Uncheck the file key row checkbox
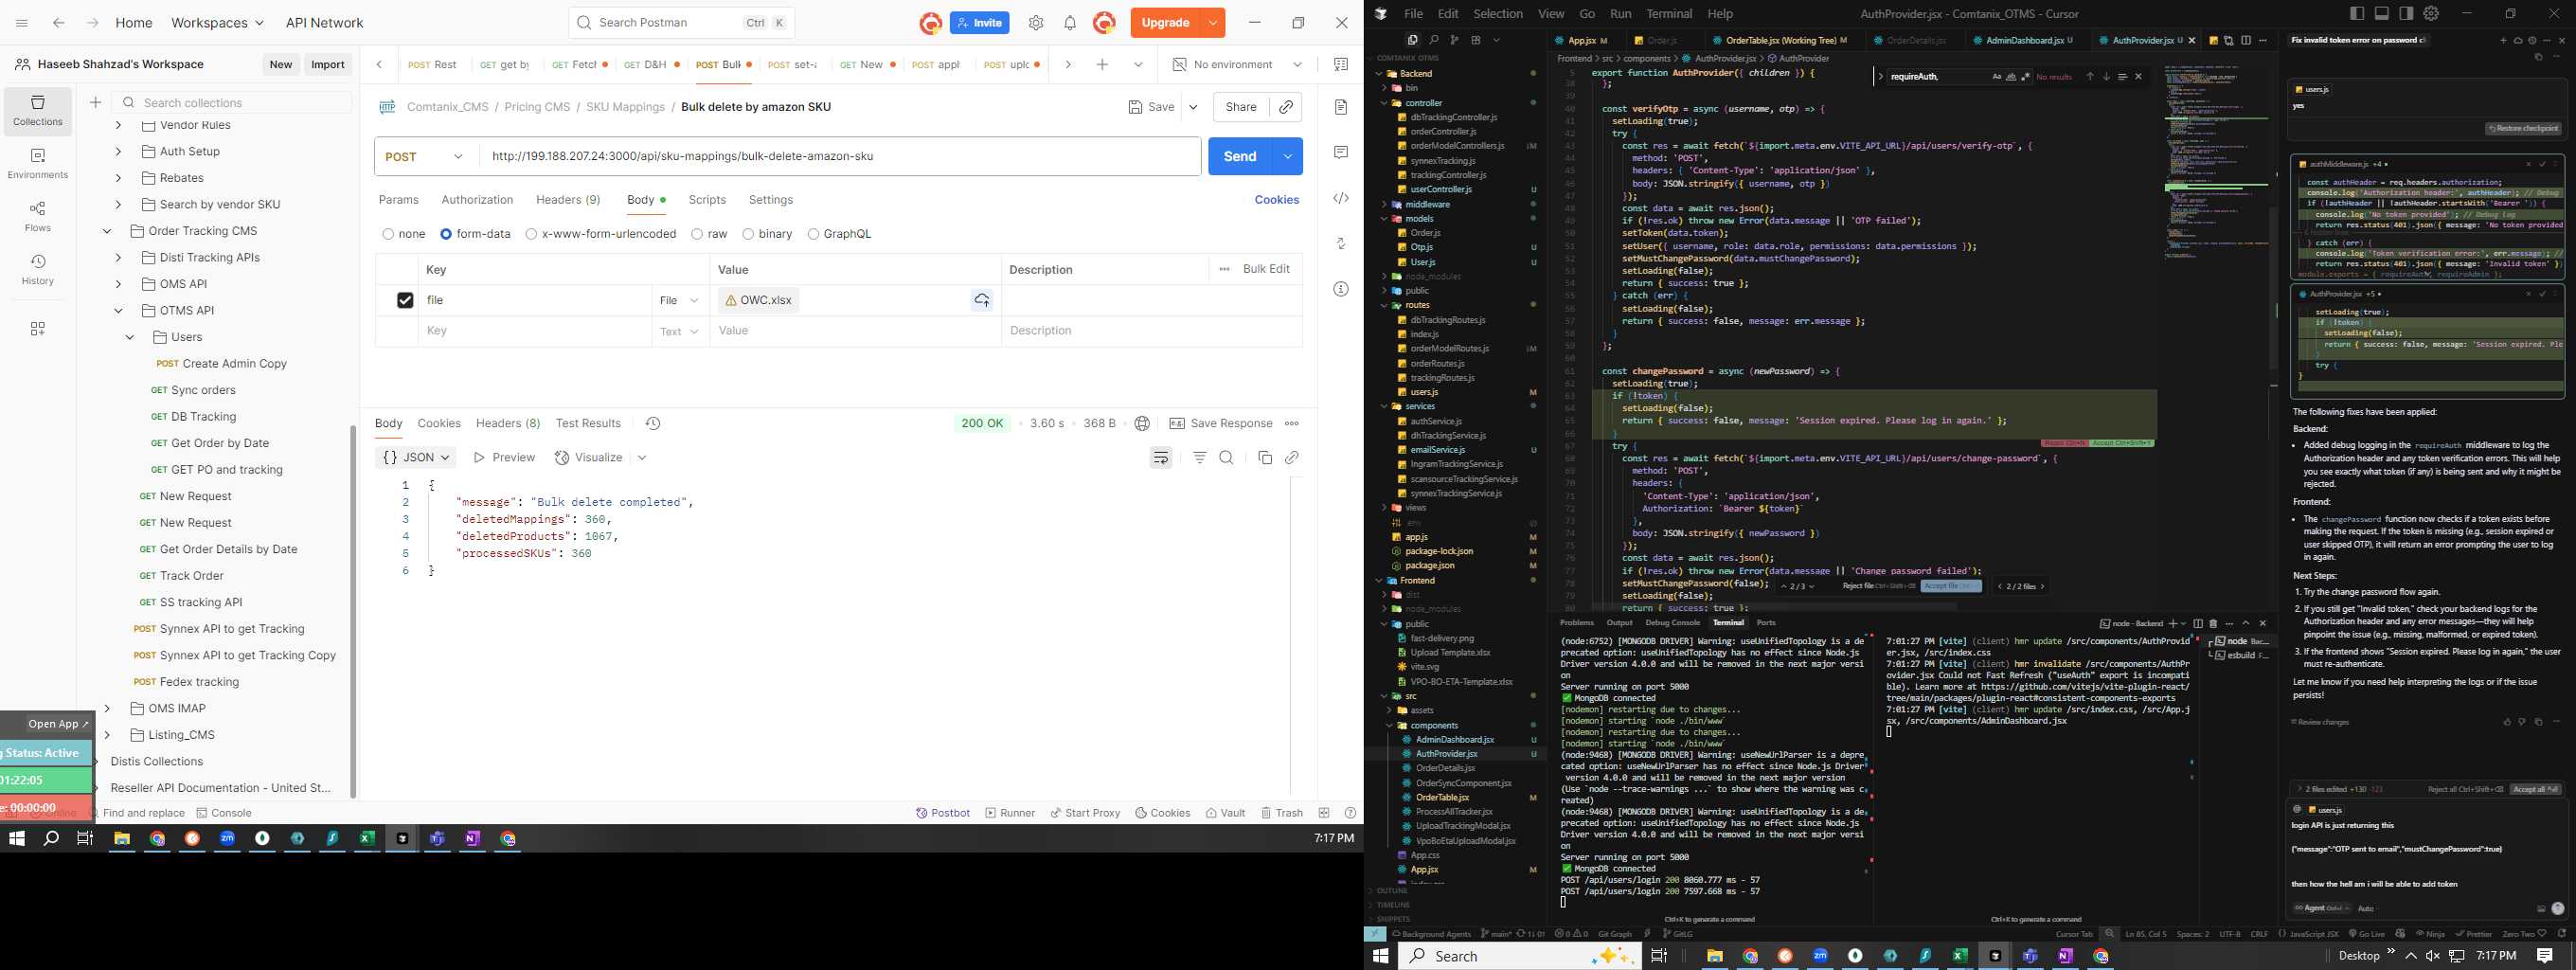The height and width of the screenshot is (970, 2576). pos(405,300)
